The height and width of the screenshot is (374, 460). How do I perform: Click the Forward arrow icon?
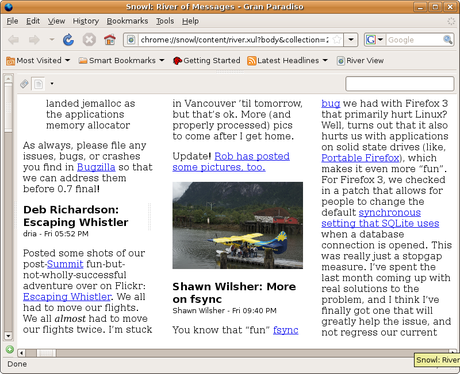coord(34,40)
